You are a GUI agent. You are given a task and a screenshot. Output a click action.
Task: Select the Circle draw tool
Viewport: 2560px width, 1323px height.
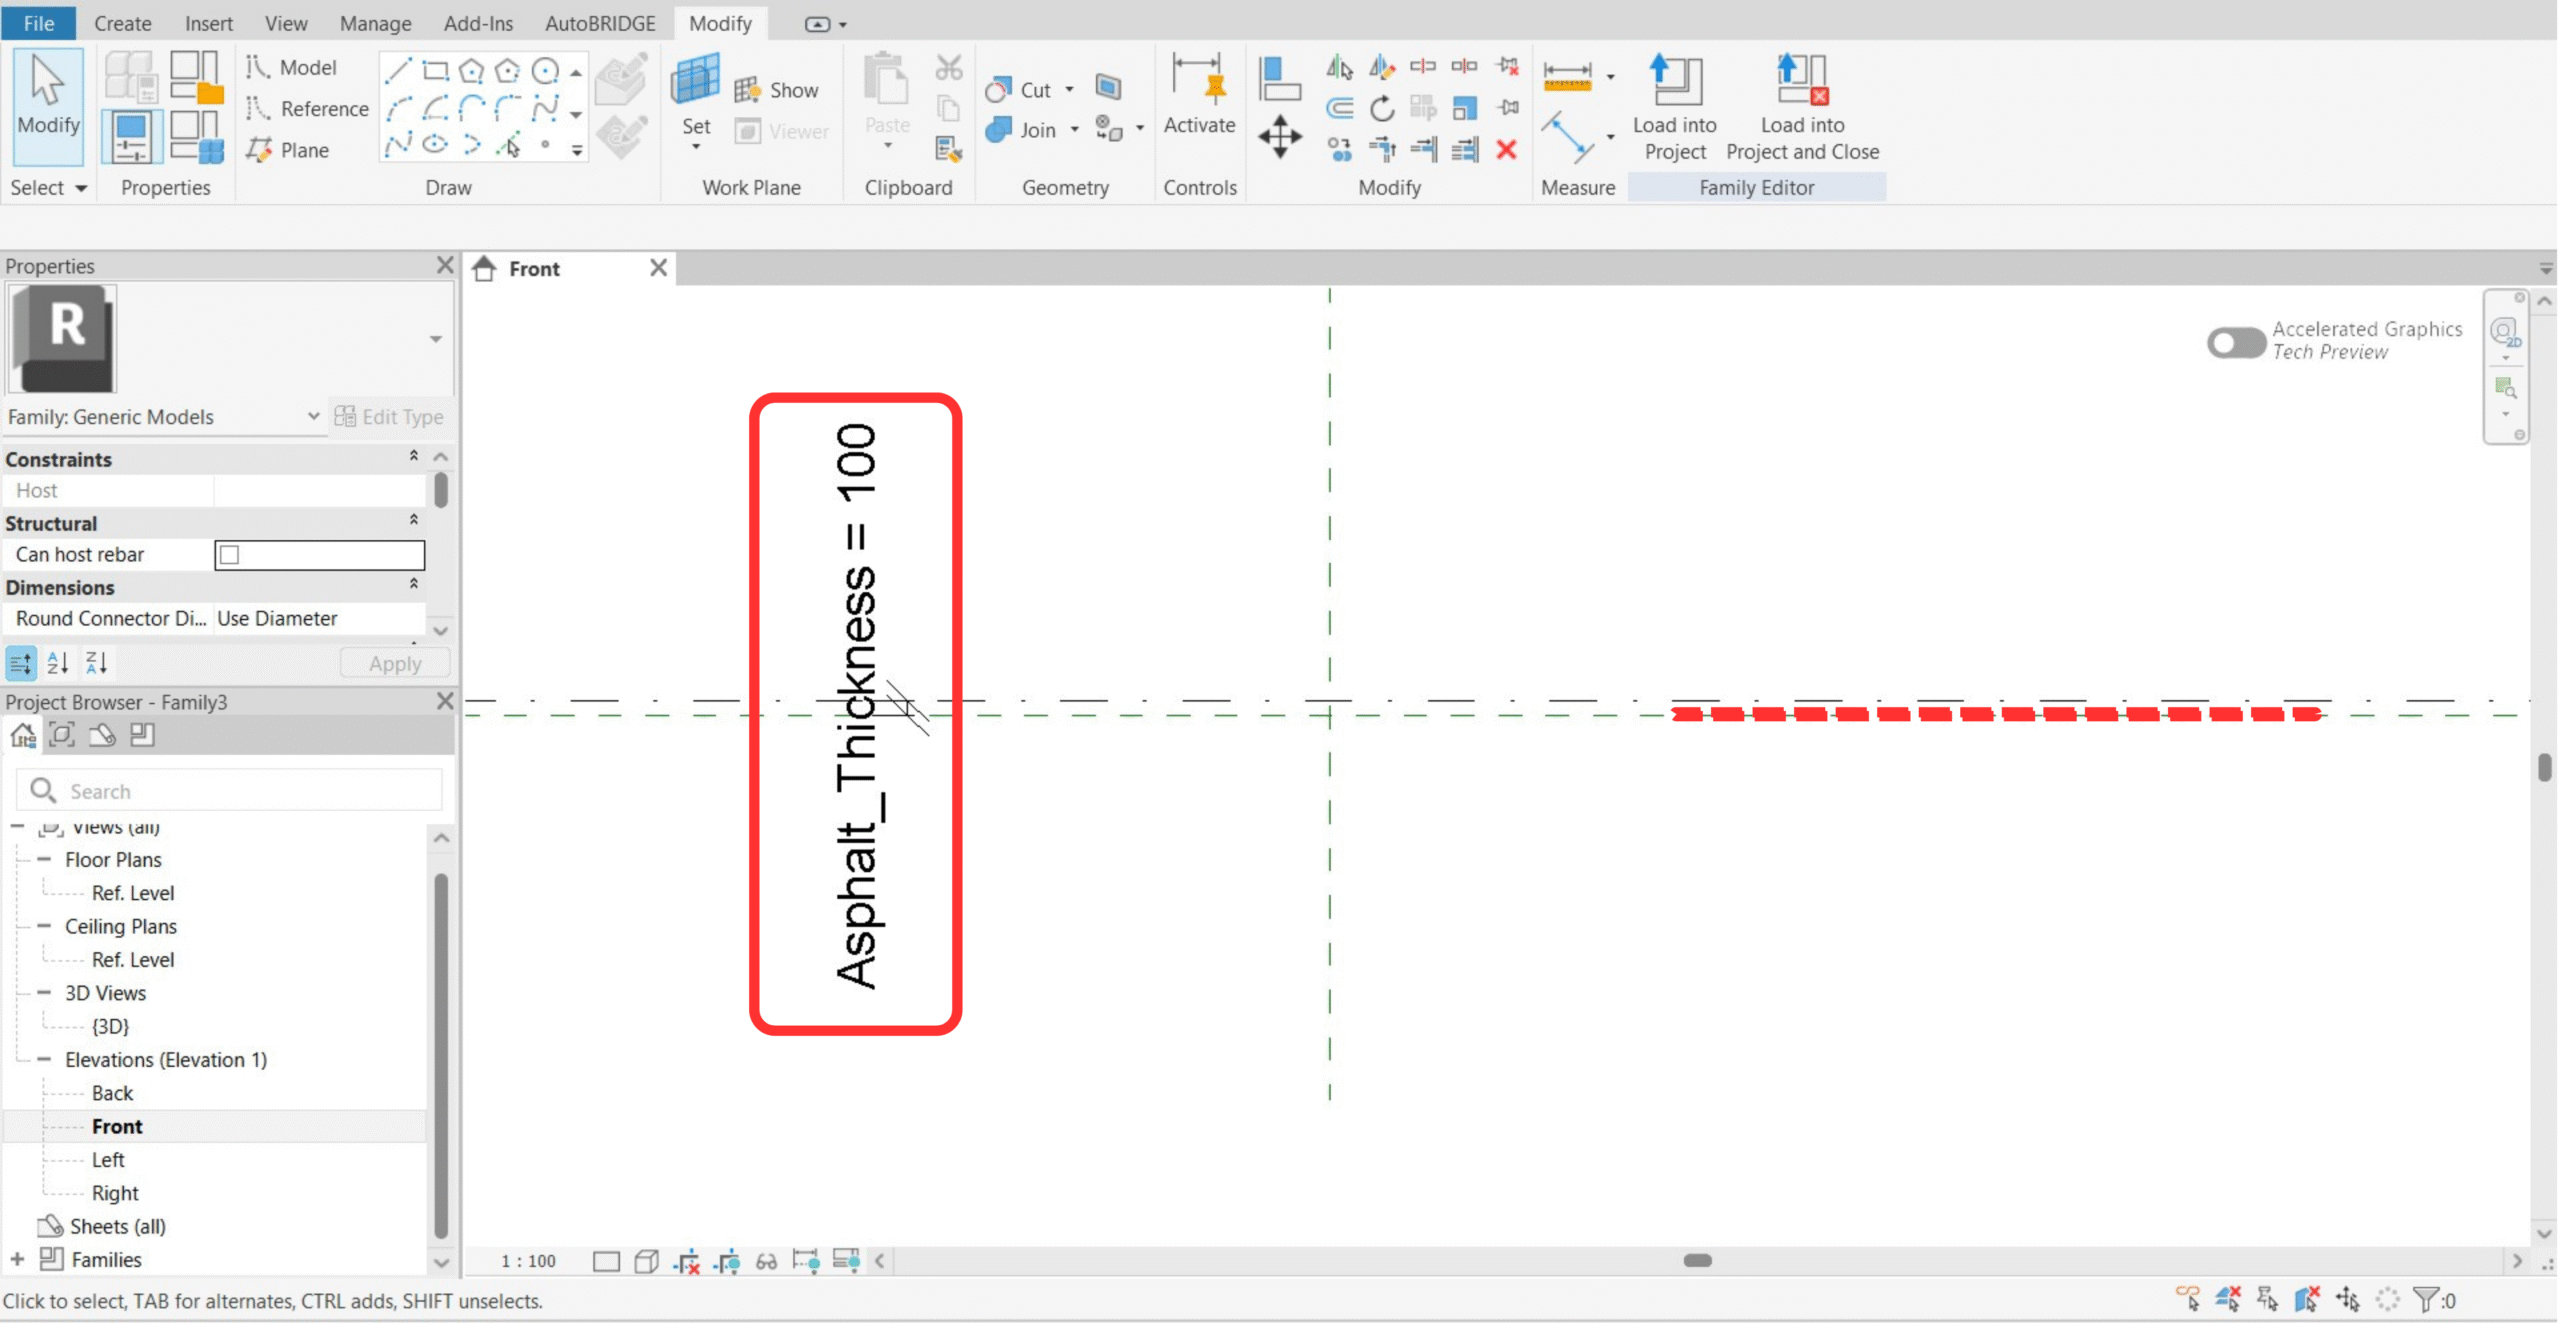pyautogui.click(x=545, y=70)
